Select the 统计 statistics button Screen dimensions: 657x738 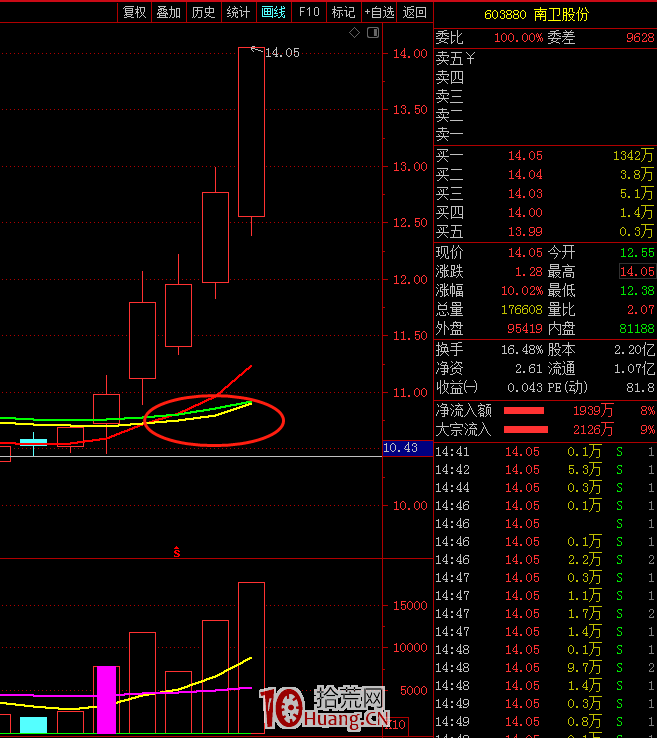(x=238, y=12)
